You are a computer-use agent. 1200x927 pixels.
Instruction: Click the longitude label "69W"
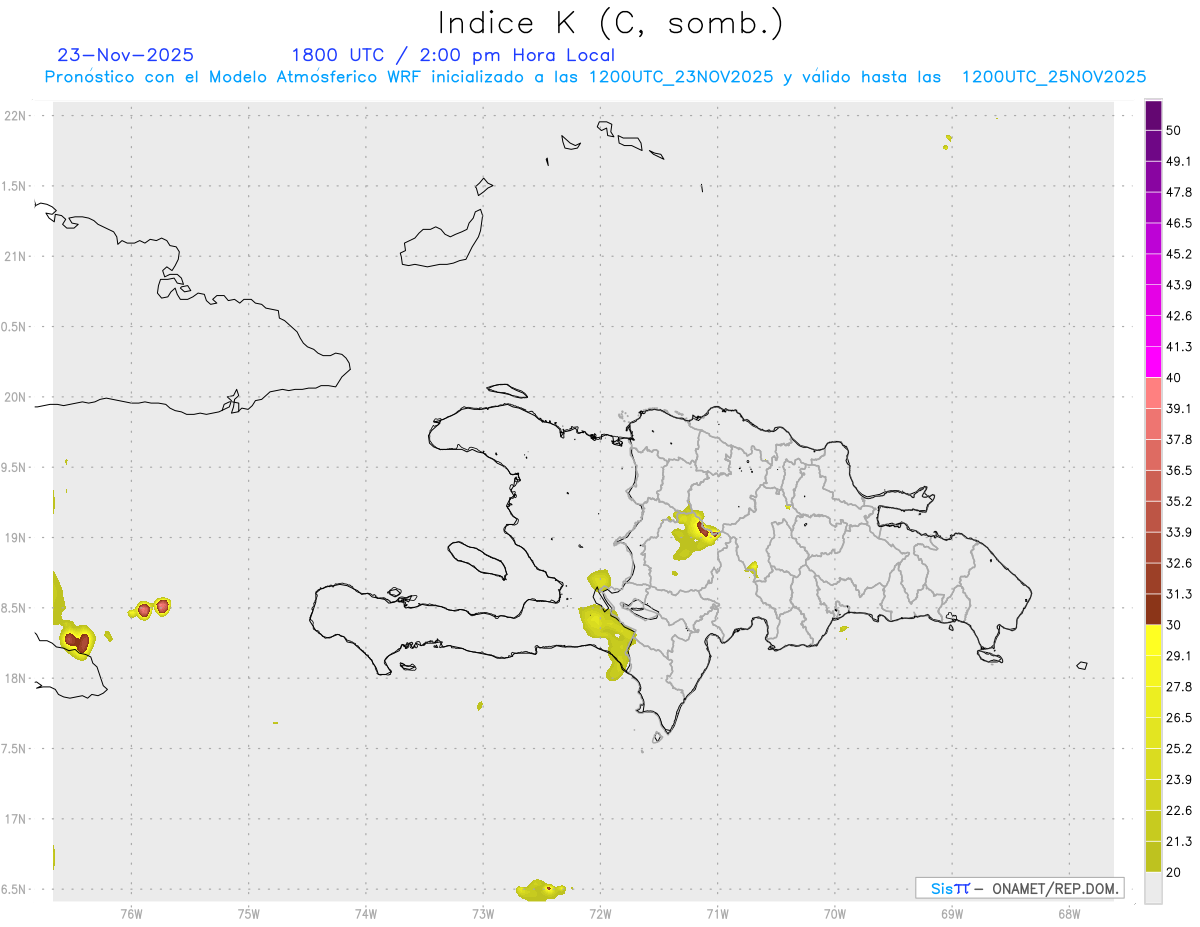tap(951, 913)
